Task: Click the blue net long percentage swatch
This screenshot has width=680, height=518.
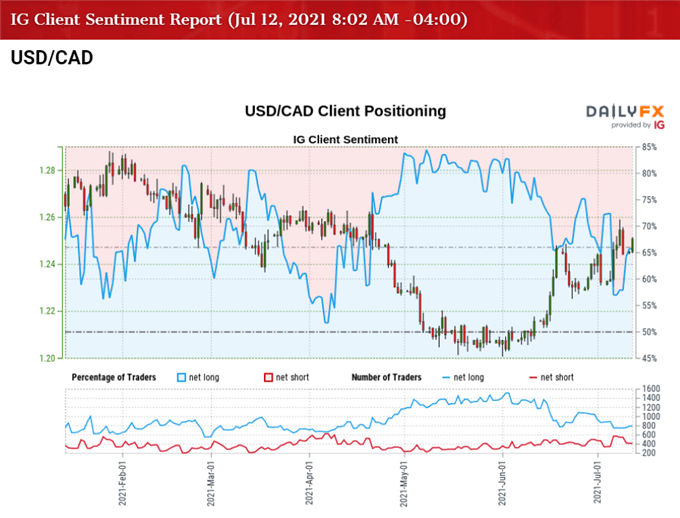Action: 181,377
